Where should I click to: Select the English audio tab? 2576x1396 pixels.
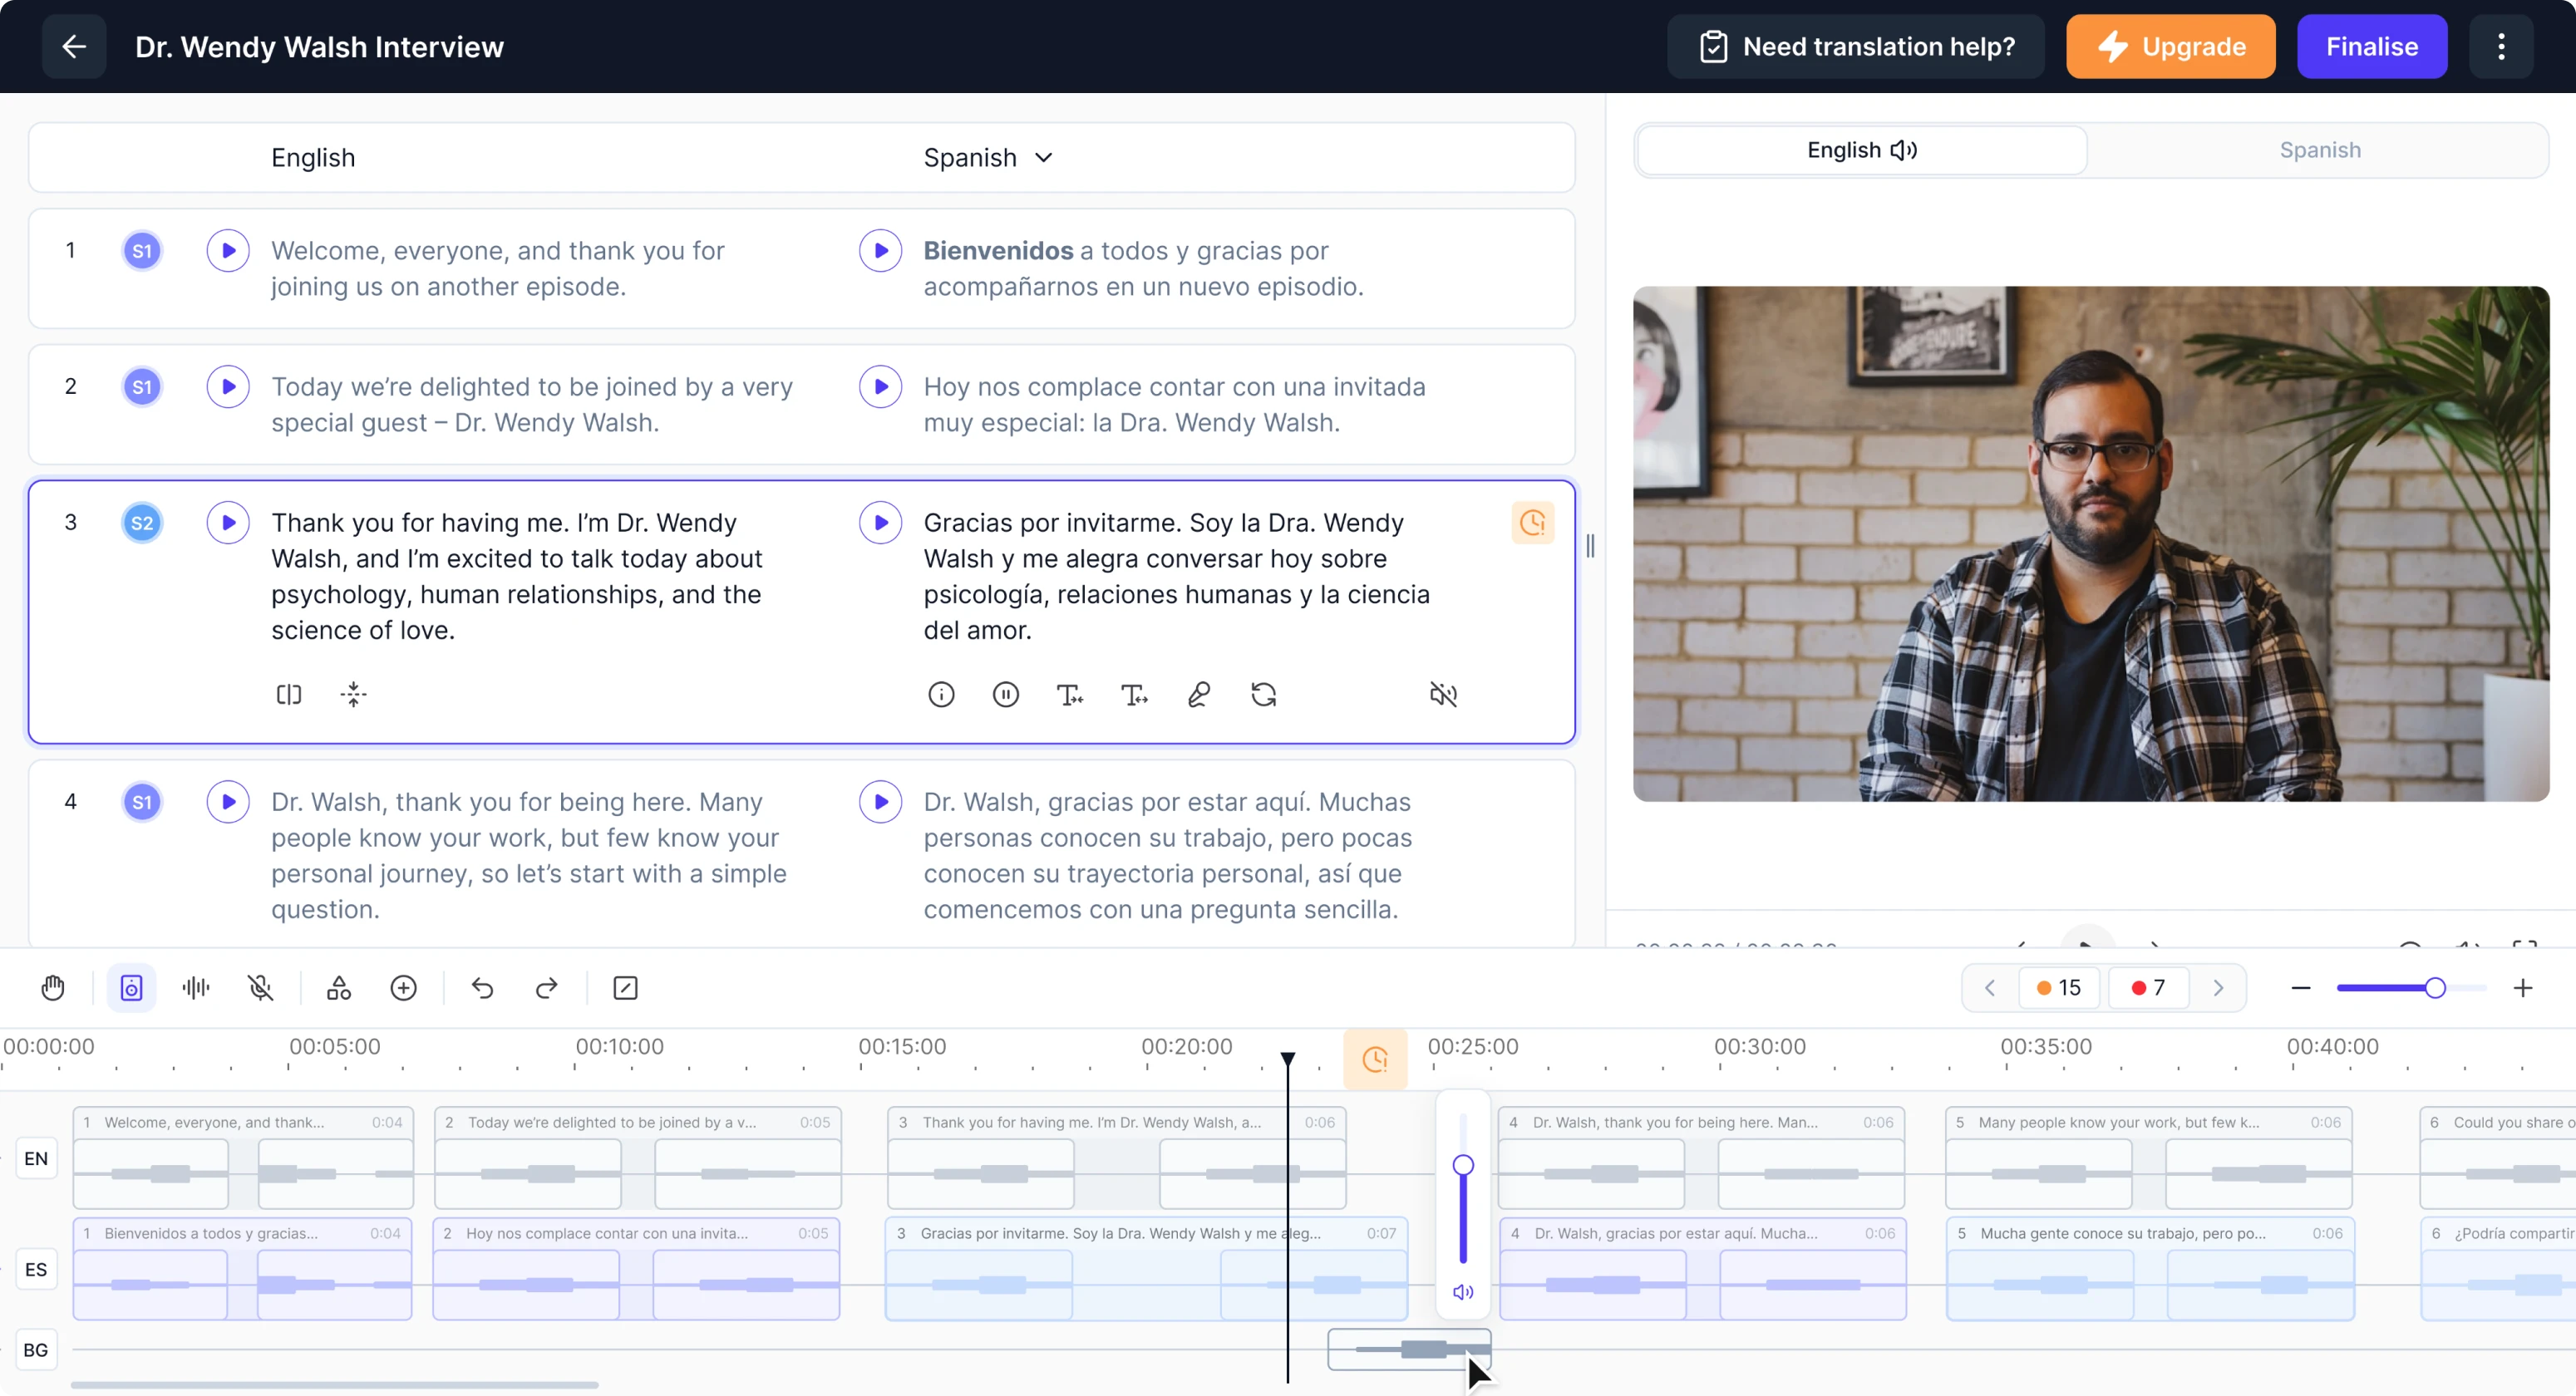pos(1861,150)
